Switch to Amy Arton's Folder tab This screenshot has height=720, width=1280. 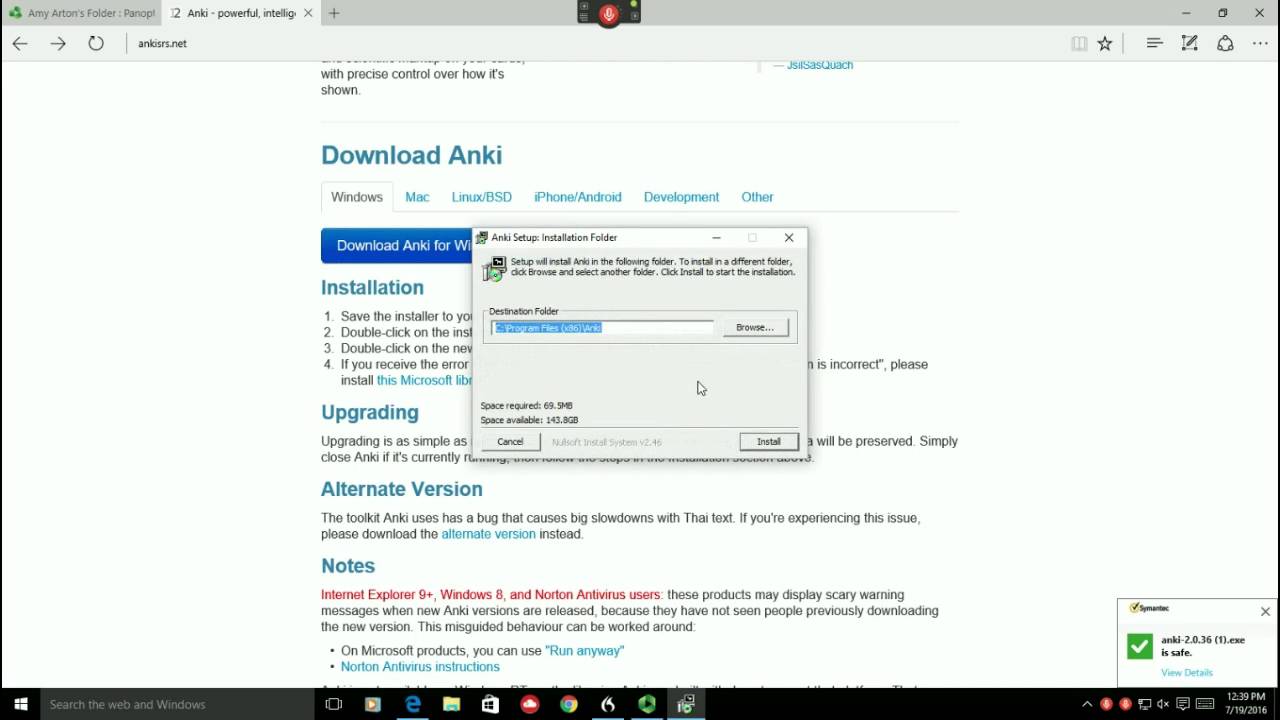pyautogui.click(x=80, y=13)
